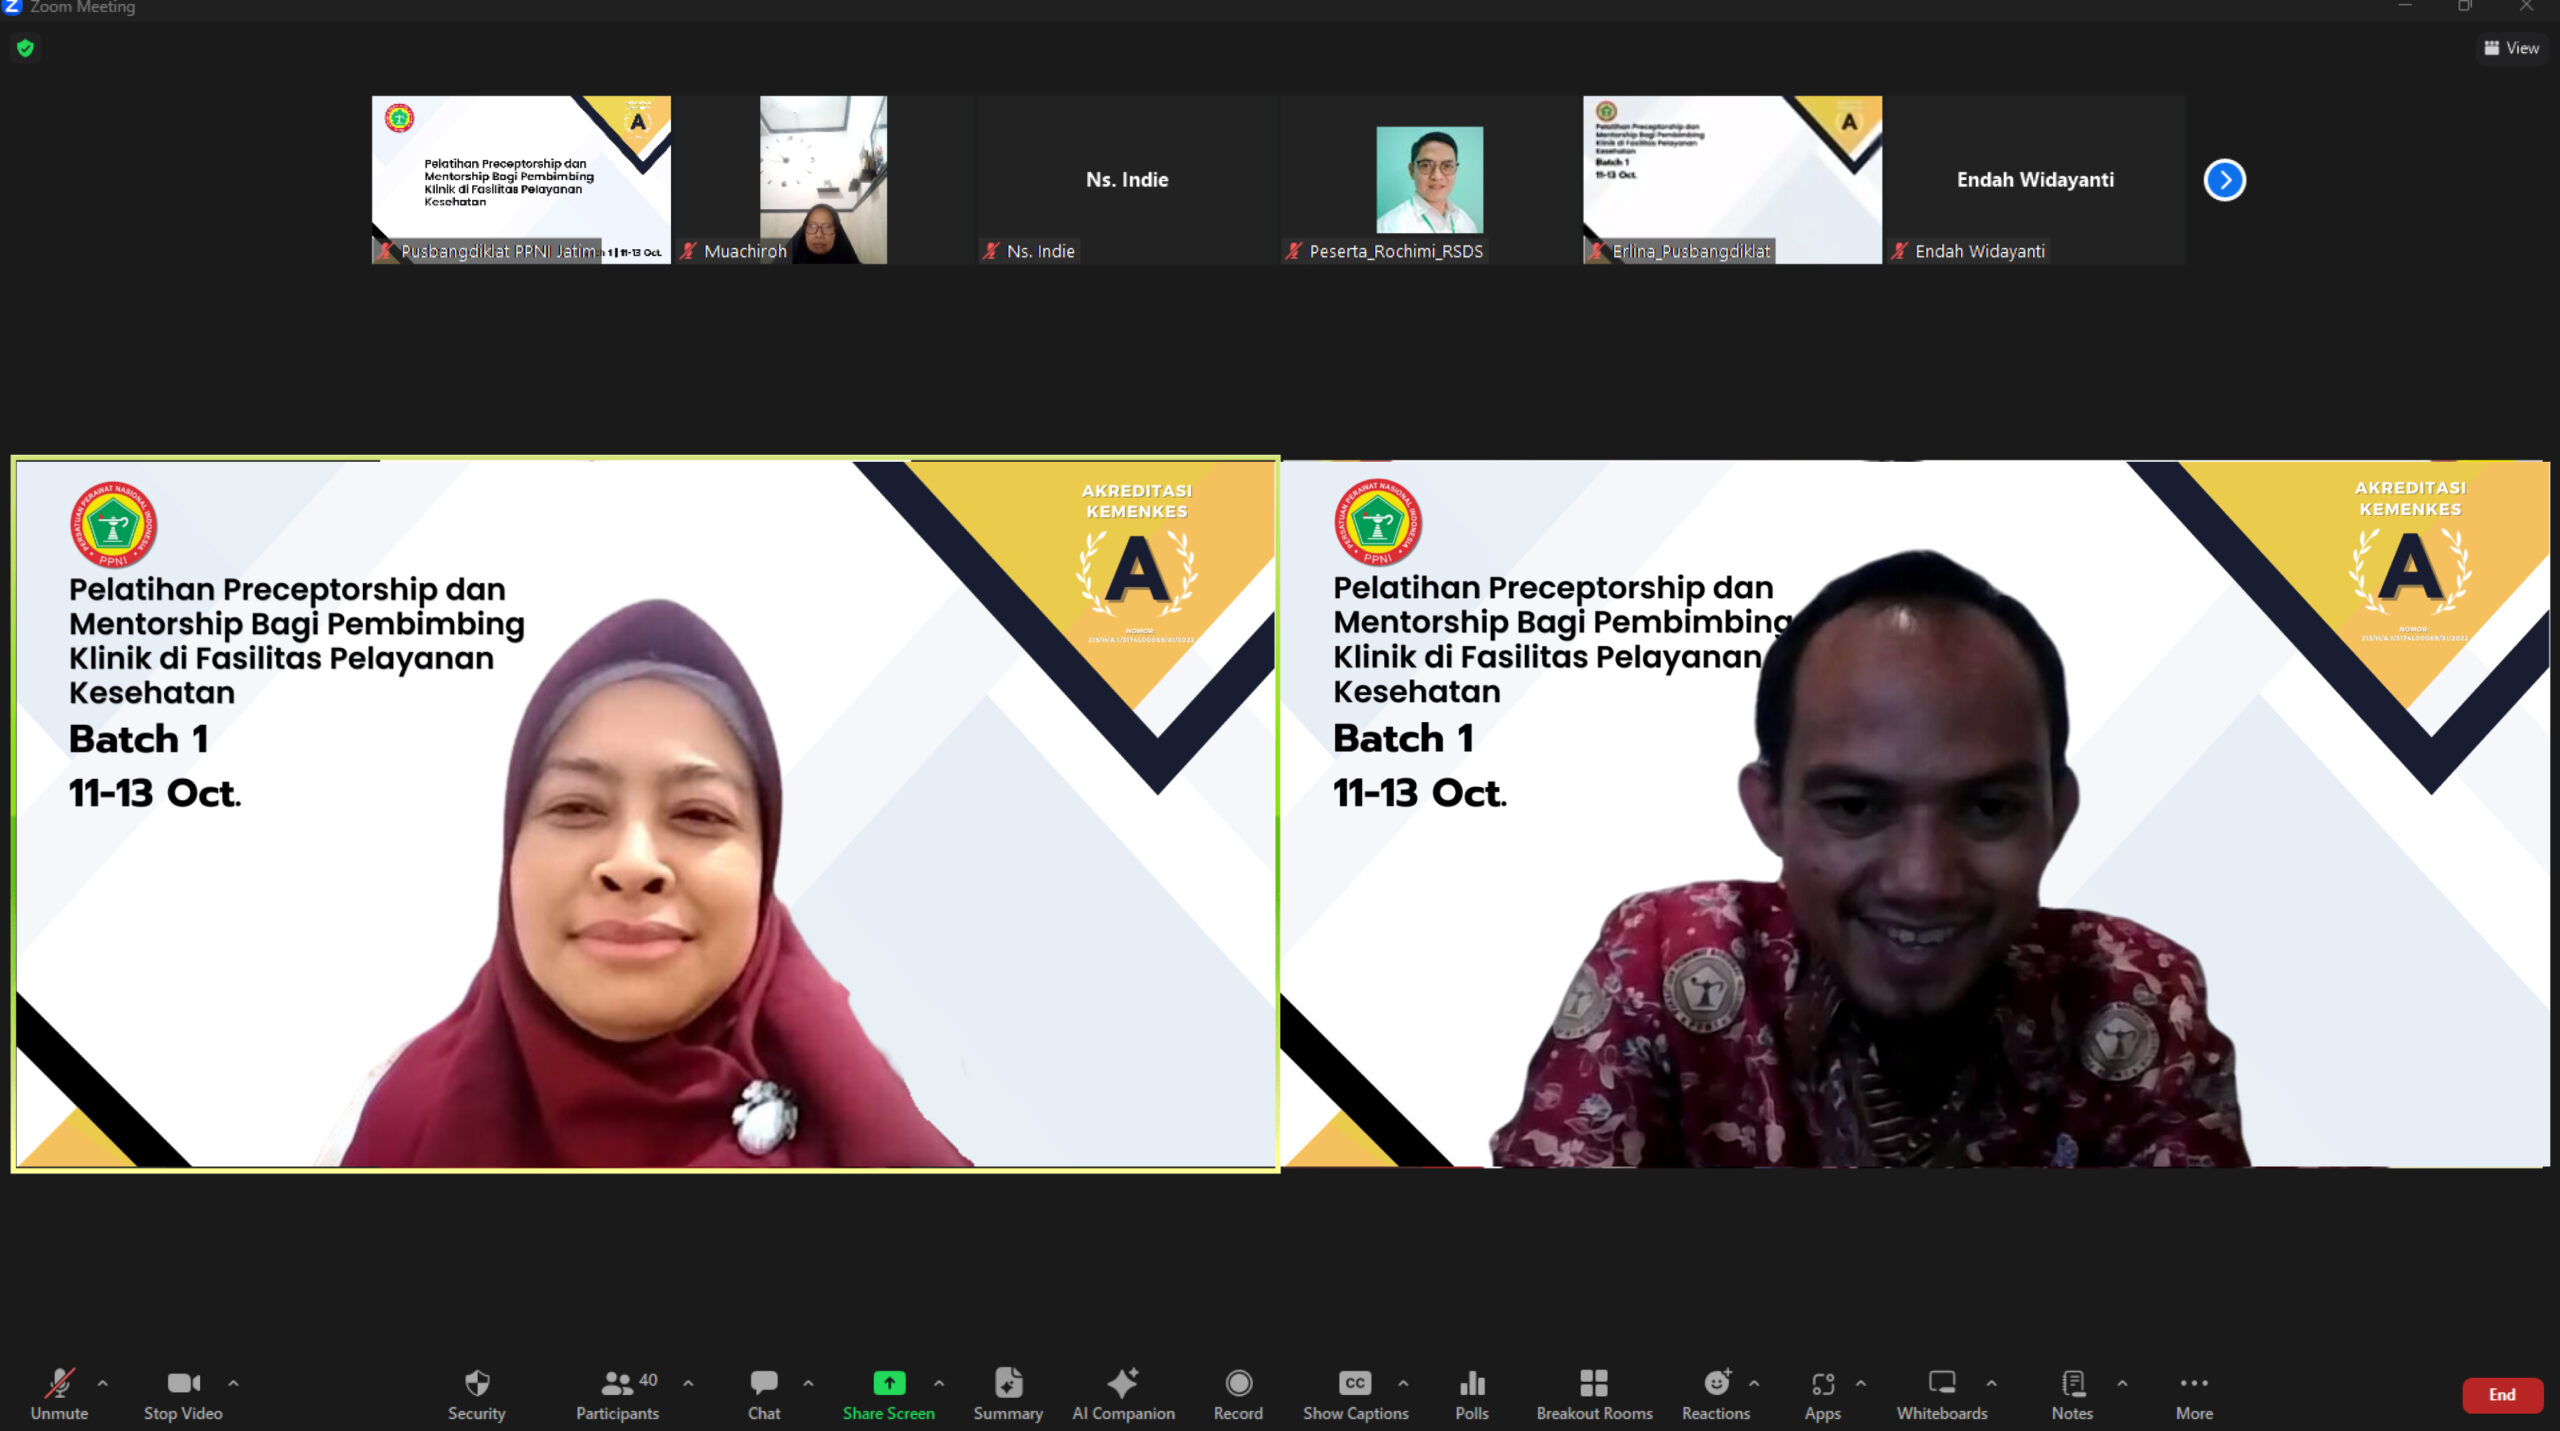This screenshot has width=2560, height=1431.
Task: Expand the Share Screen options arrow
Action: click(x=938, y=1383)
